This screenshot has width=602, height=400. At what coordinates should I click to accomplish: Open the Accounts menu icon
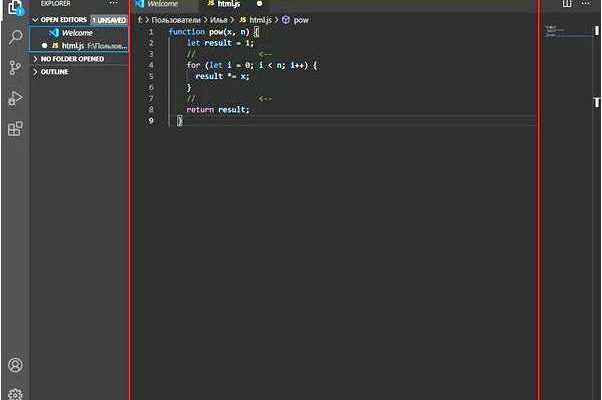15,365
